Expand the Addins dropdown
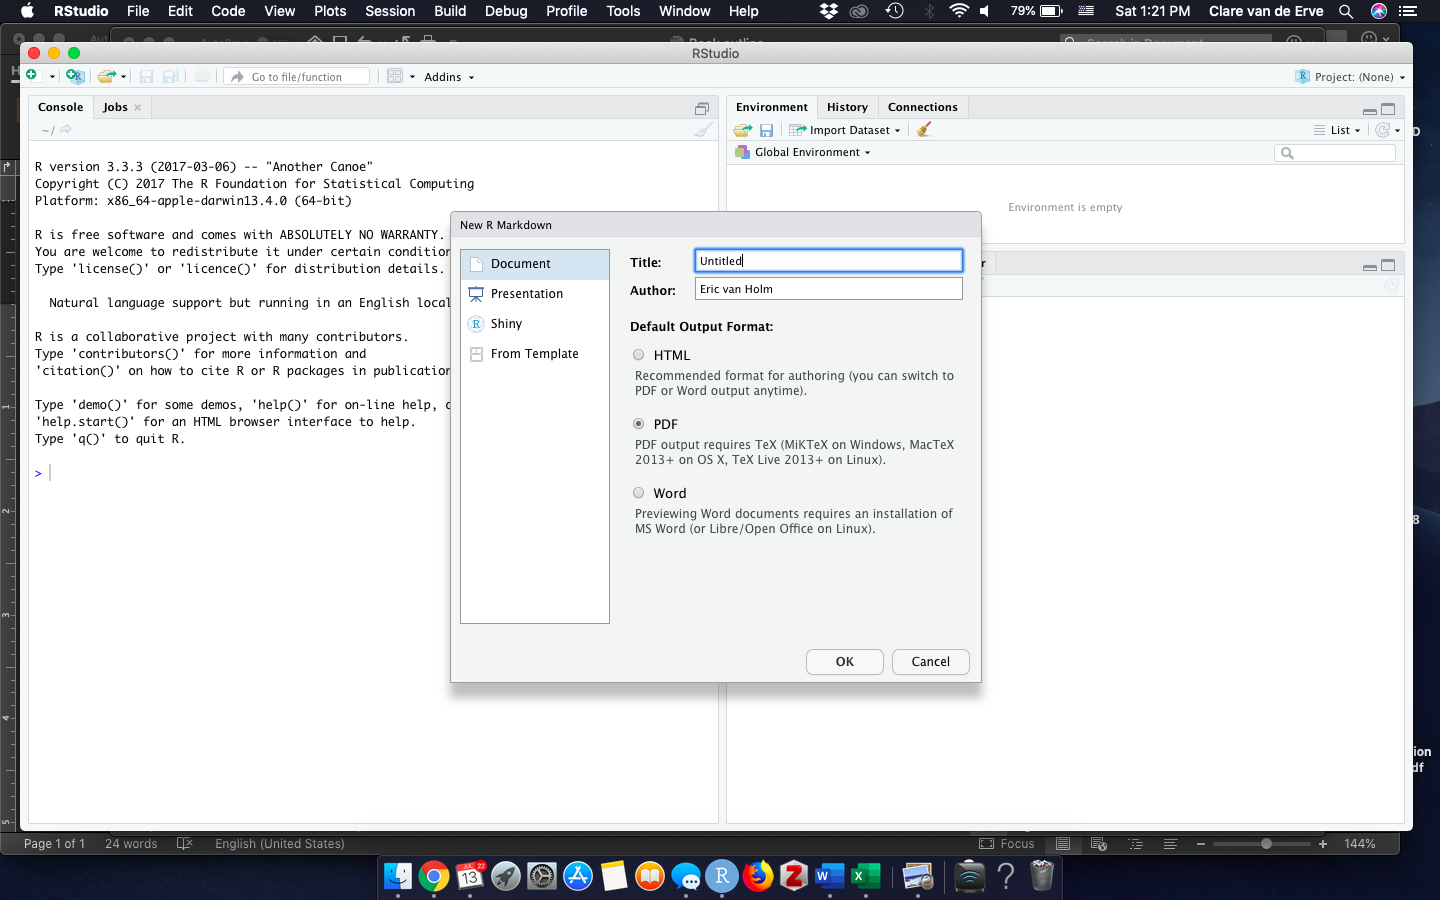Screen dimensions: 1440x900 [448, 77]
